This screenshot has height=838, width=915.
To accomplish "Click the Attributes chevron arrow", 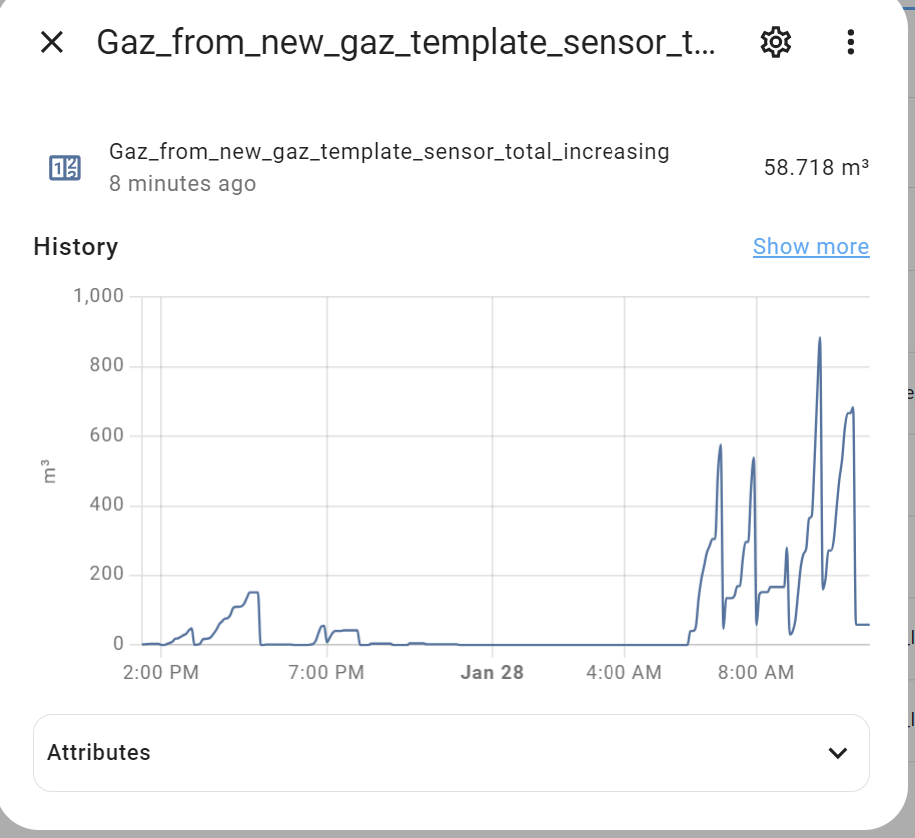I will 837,753.
